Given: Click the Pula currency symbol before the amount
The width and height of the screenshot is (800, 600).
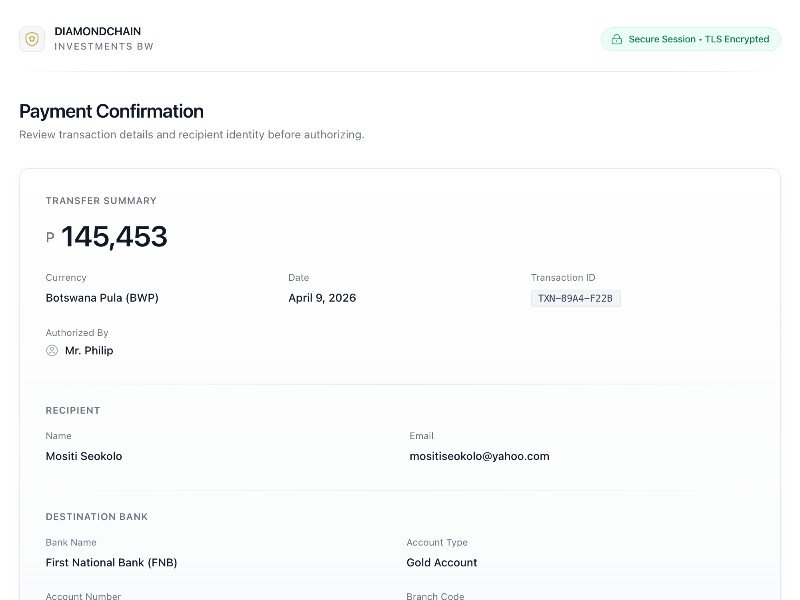Looking at the screenshot, I should 50,238.
